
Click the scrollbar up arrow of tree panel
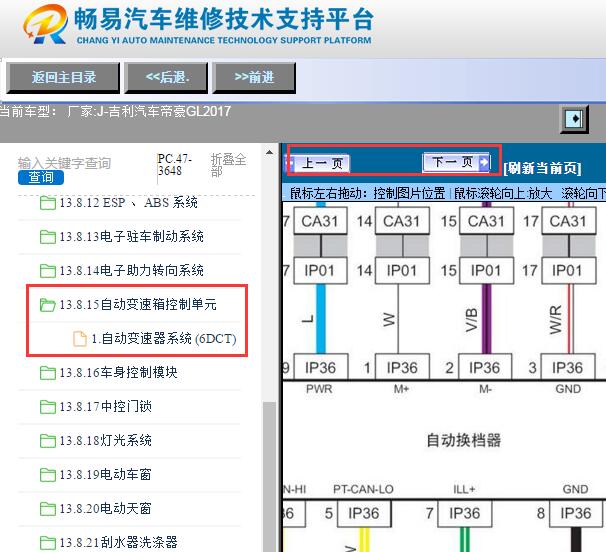[269, 153]
